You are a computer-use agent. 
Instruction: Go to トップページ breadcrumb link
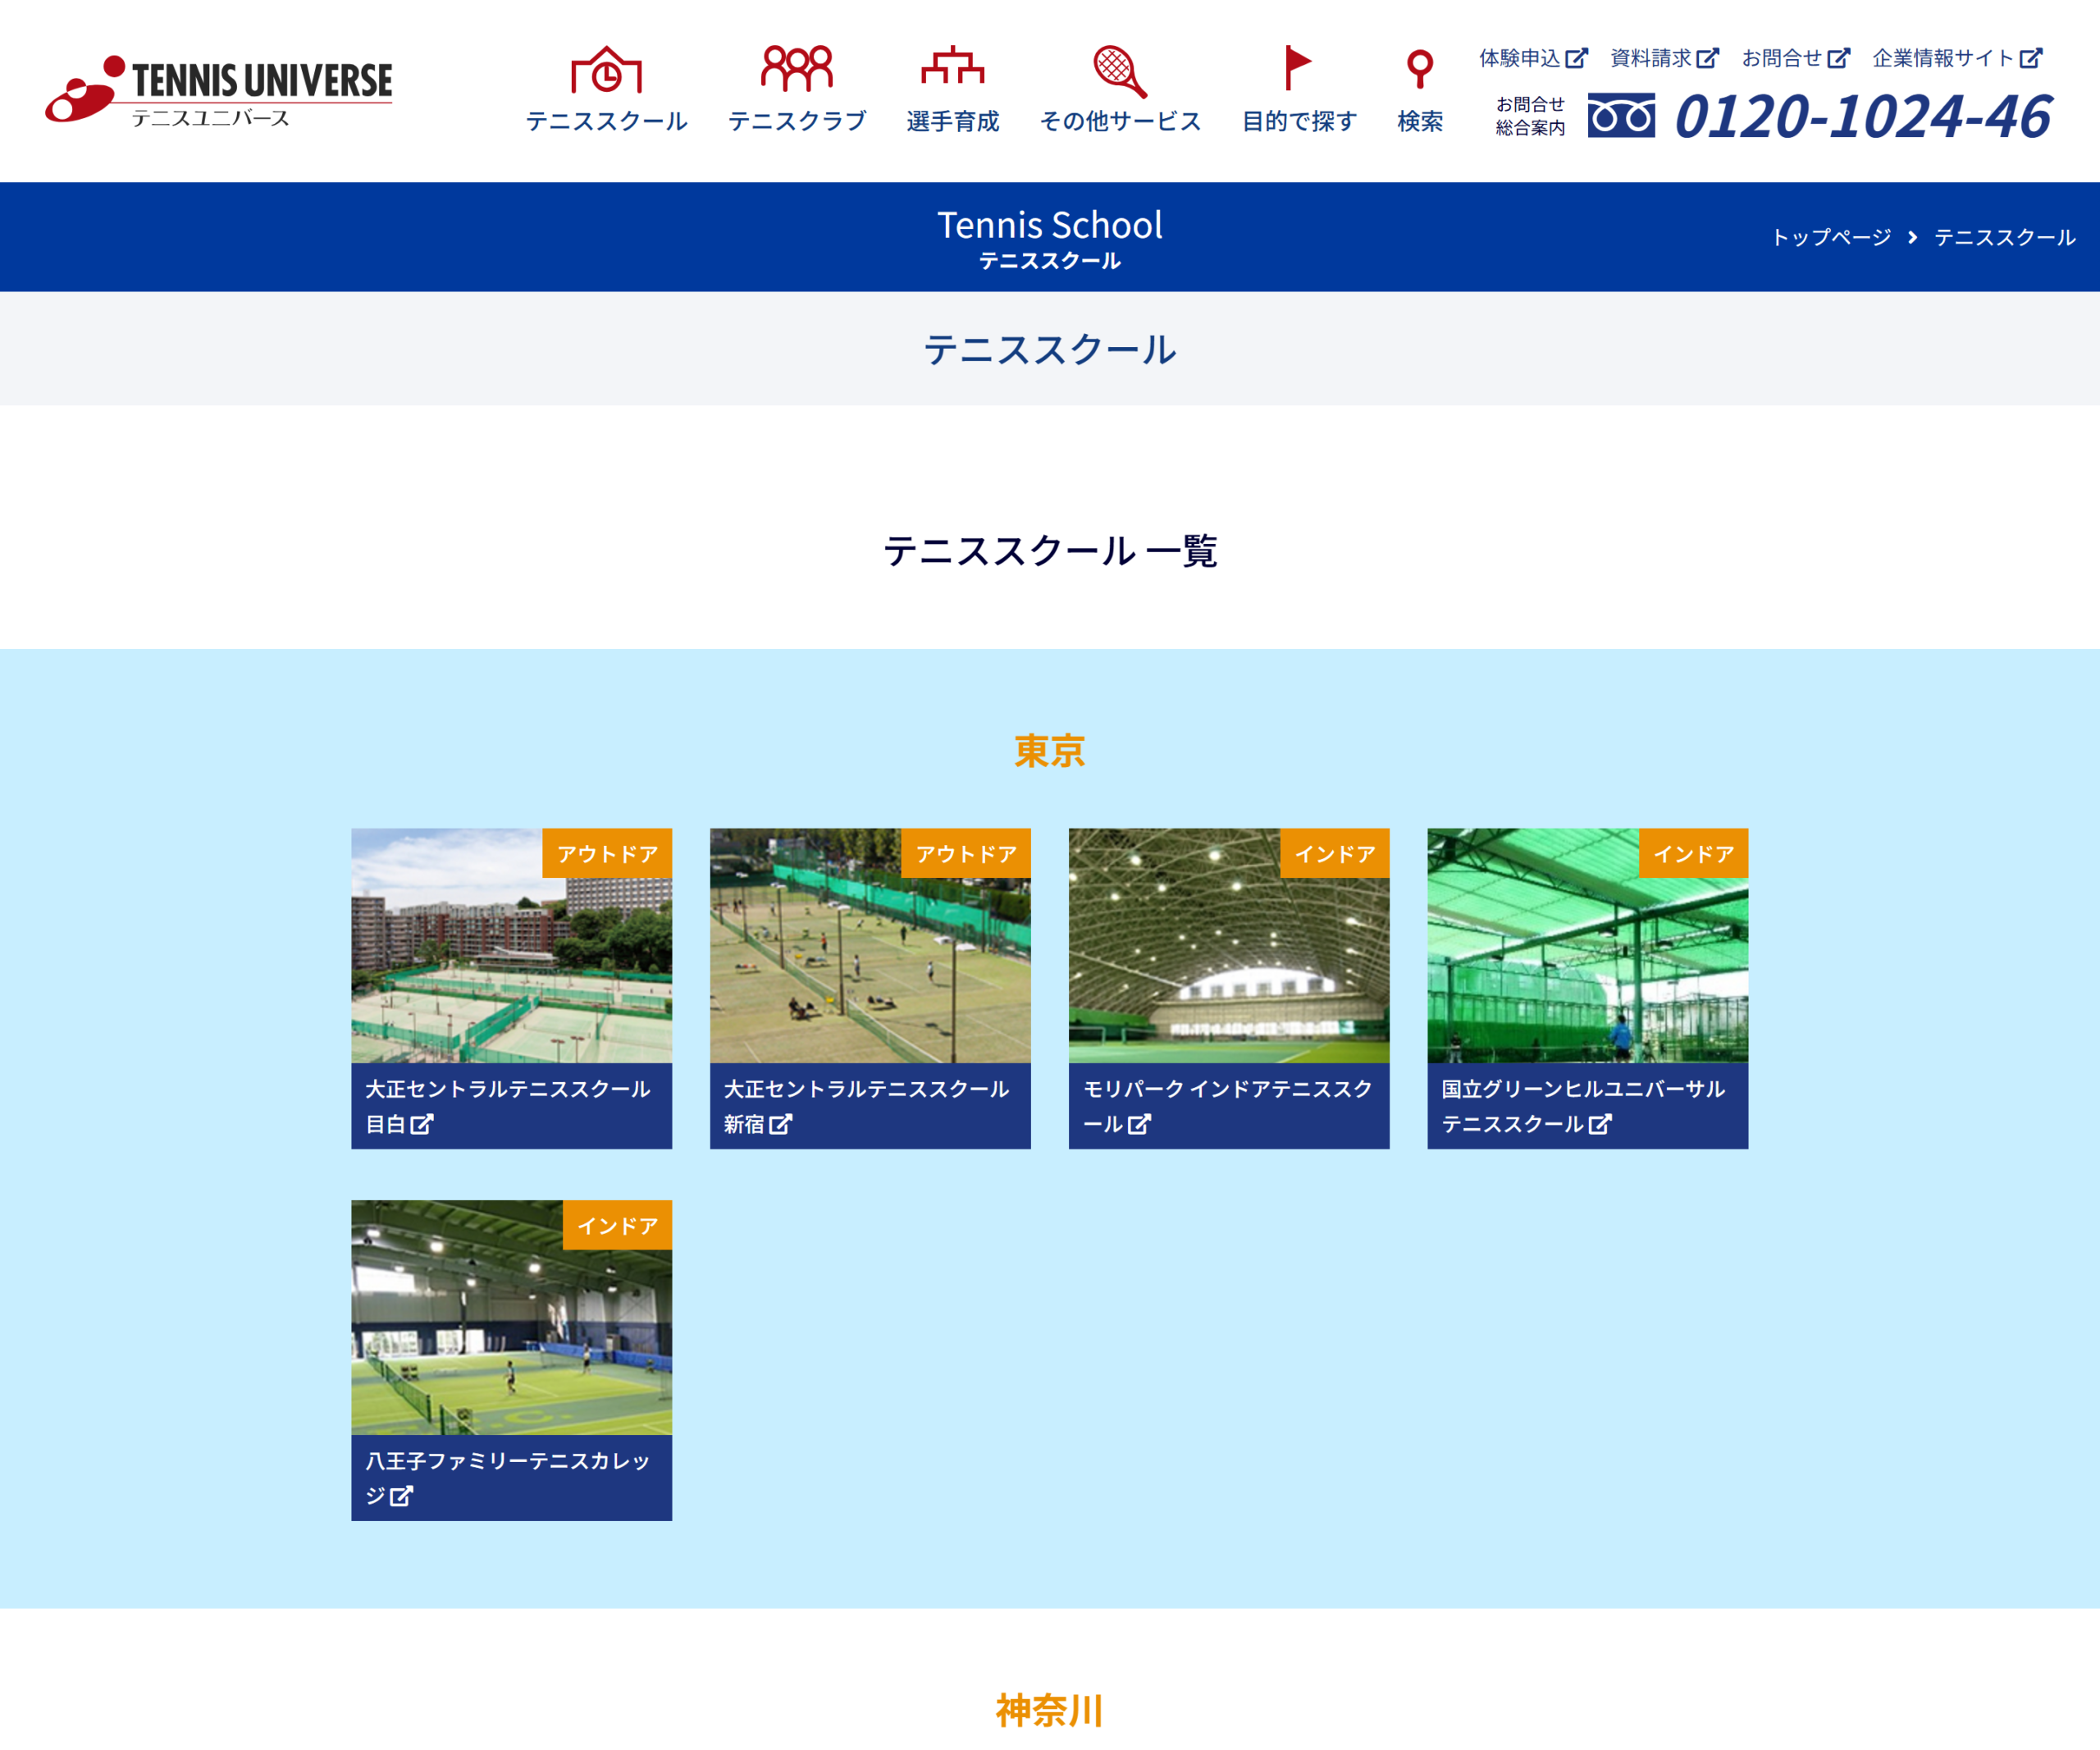click(x=1831, y=238)
